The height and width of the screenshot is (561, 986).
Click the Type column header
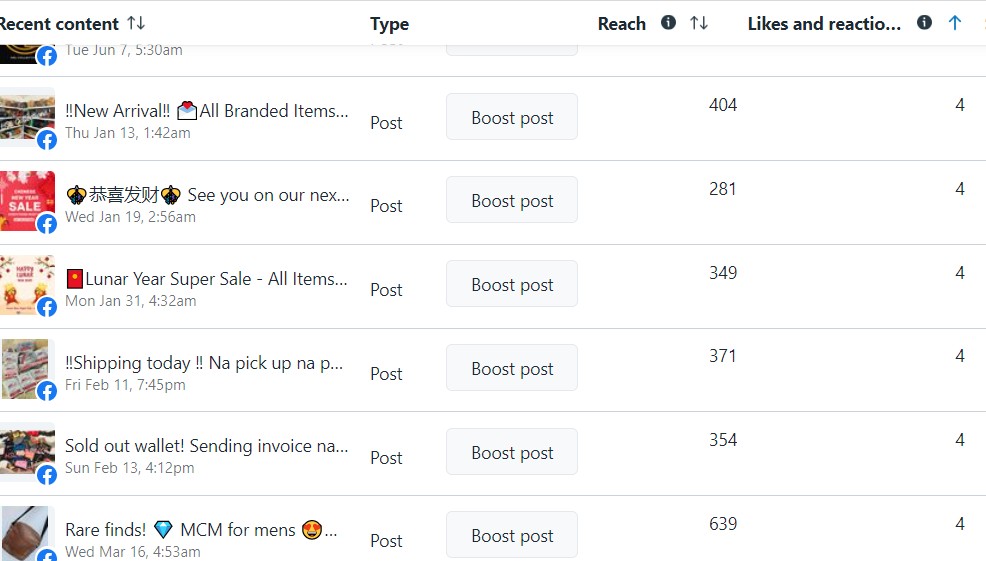[x=389, y=24]
